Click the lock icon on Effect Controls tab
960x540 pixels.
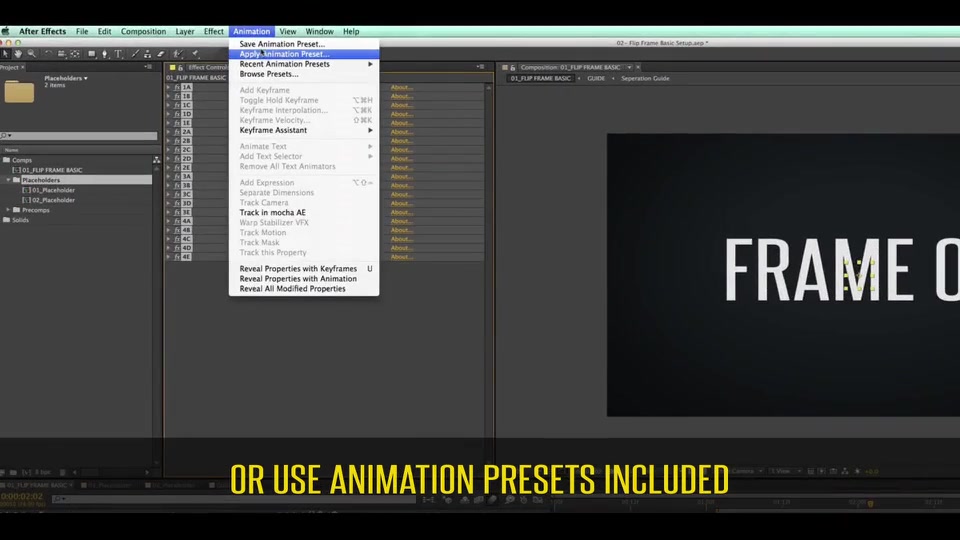coord(181,67)
